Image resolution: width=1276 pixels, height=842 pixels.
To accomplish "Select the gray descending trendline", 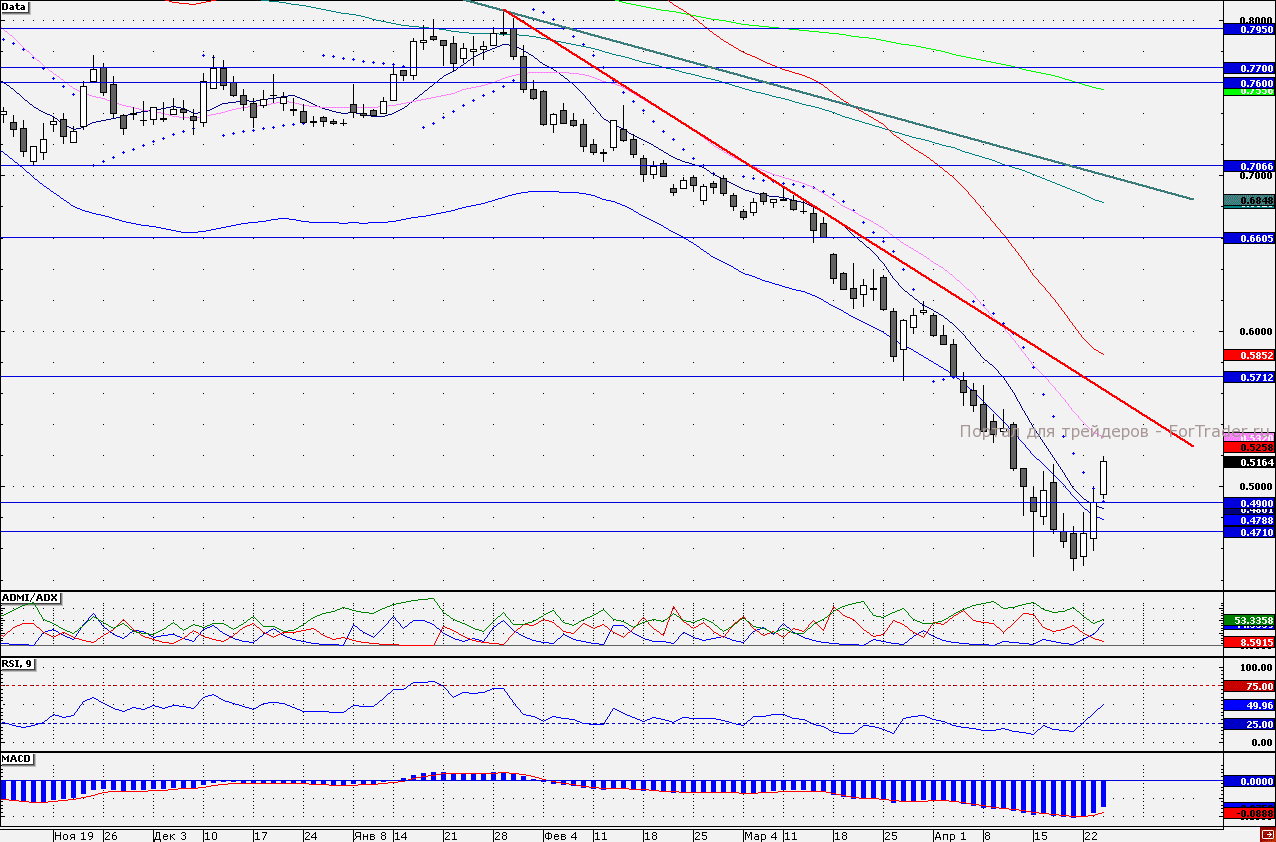I will 830,100.
